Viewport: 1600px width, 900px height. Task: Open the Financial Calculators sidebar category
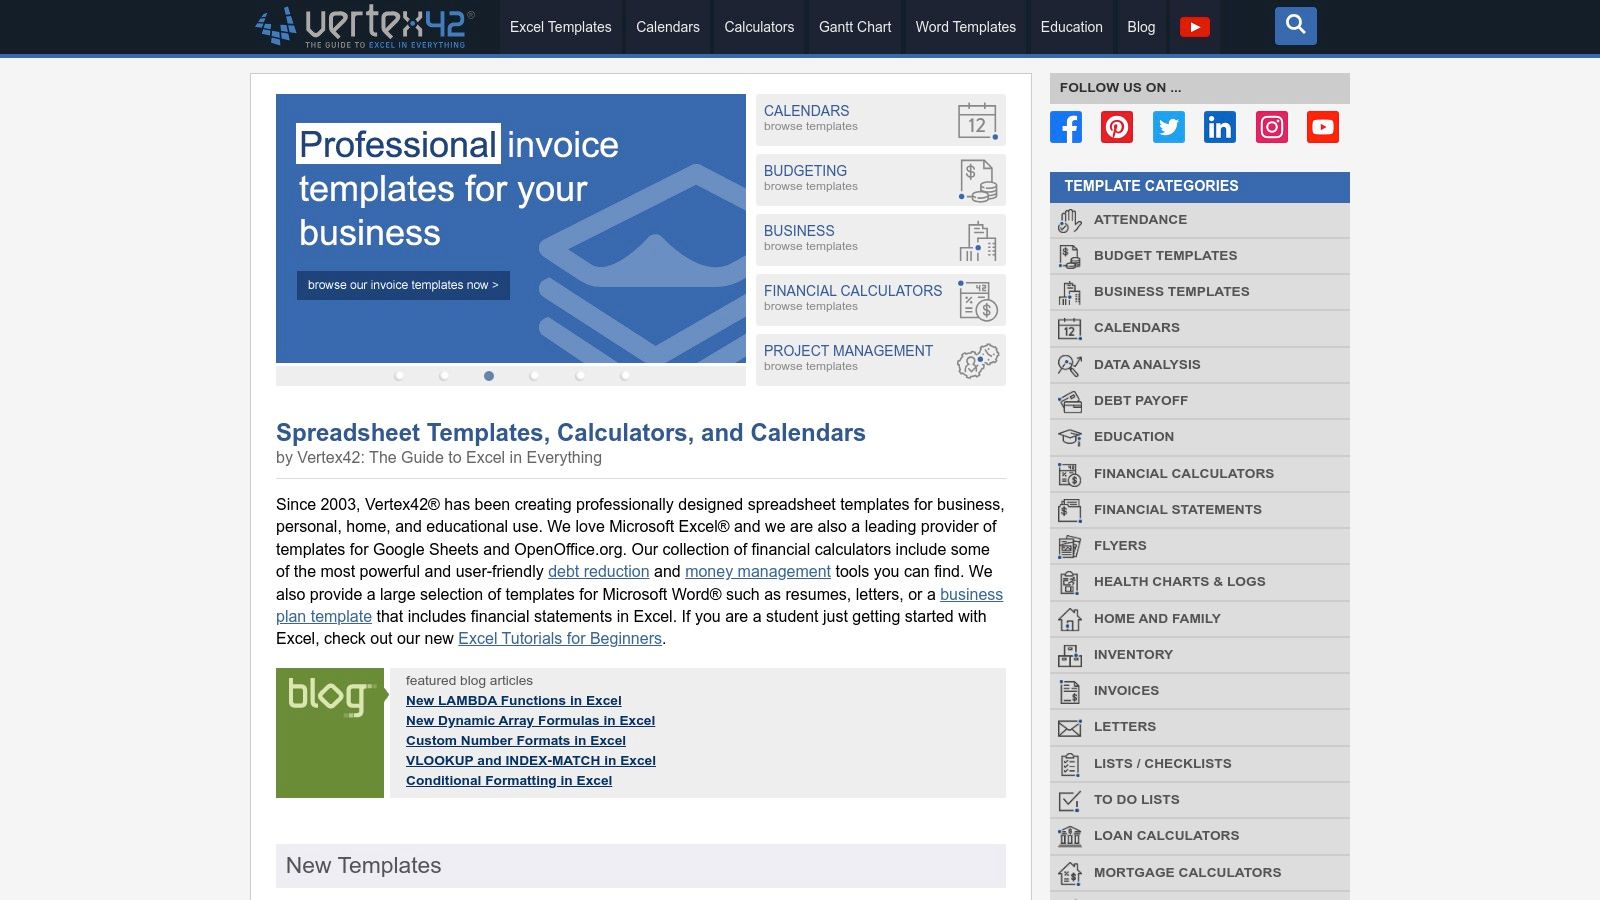1200,474
